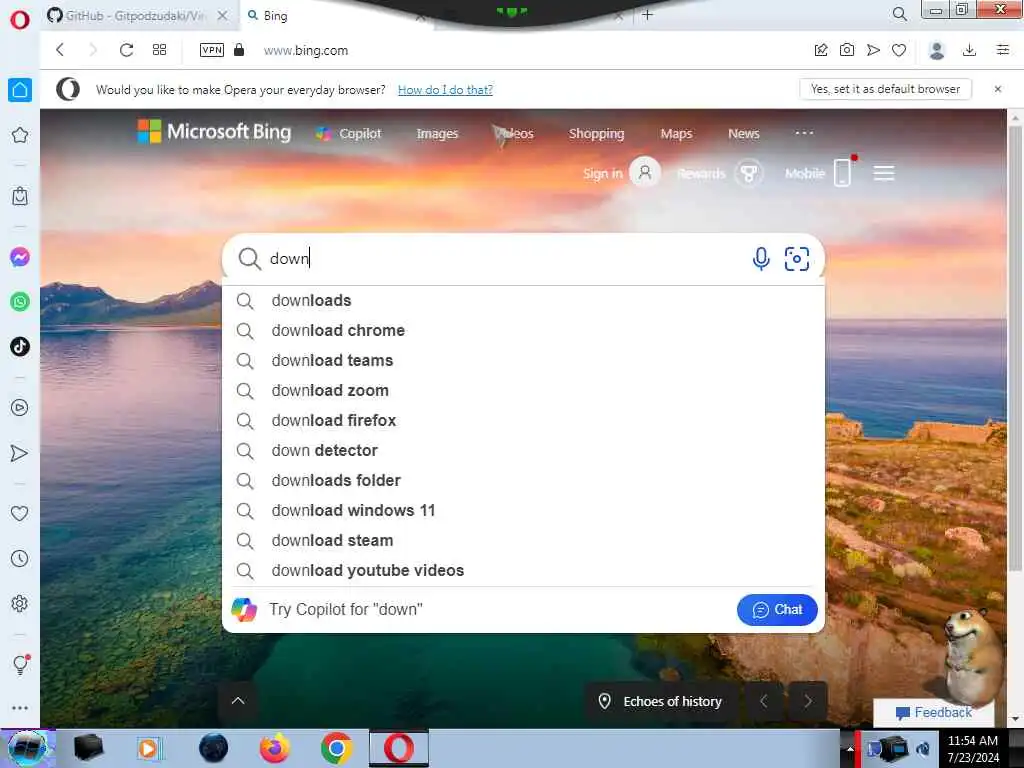Select the 'downloads' suggestion

click(523, 300)
